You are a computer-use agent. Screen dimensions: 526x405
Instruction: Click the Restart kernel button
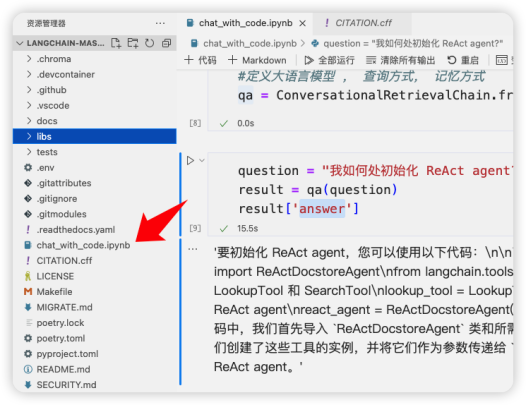coord(463,60)
